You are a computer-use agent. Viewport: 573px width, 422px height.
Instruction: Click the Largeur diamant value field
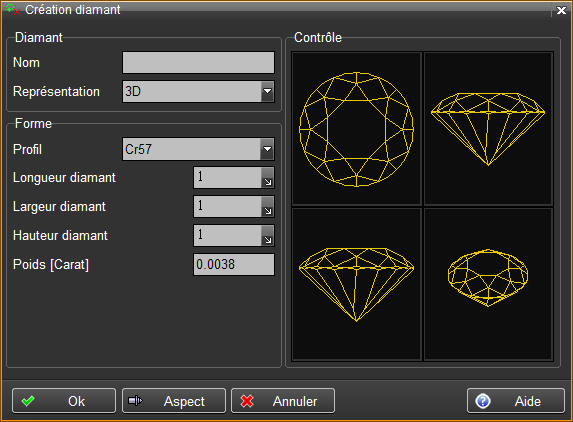click(x=227, y=206)
